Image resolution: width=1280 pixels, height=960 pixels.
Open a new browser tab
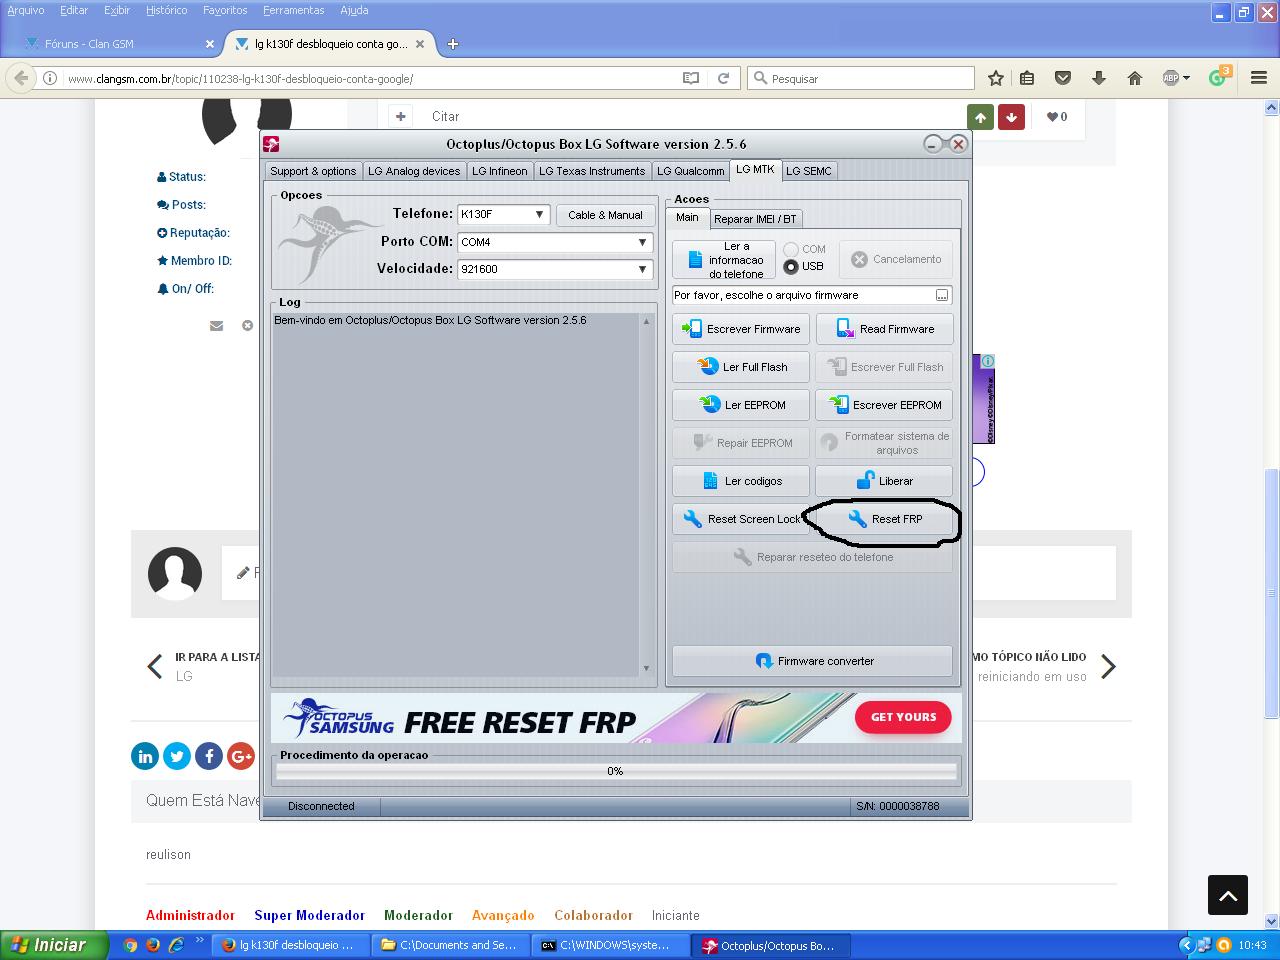tap(453, 44)
